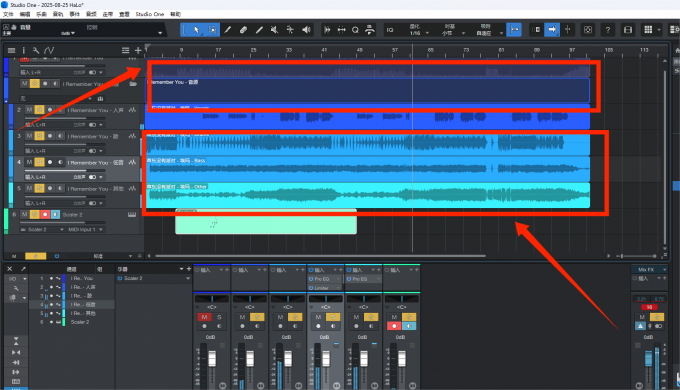
Task: Click the target icon in the top toolbar
Action: tap(588, 29)
